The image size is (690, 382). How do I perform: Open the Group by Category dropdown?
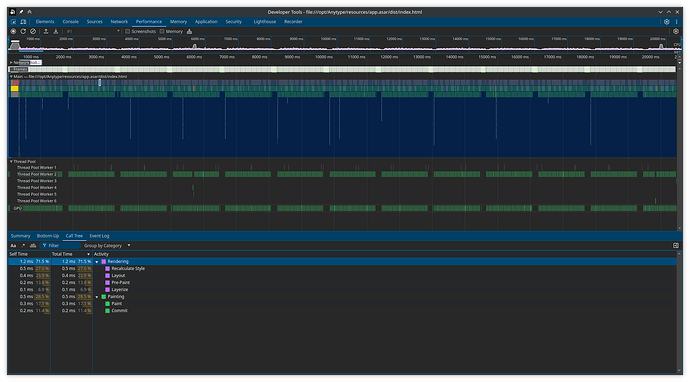tap(107, 246)
